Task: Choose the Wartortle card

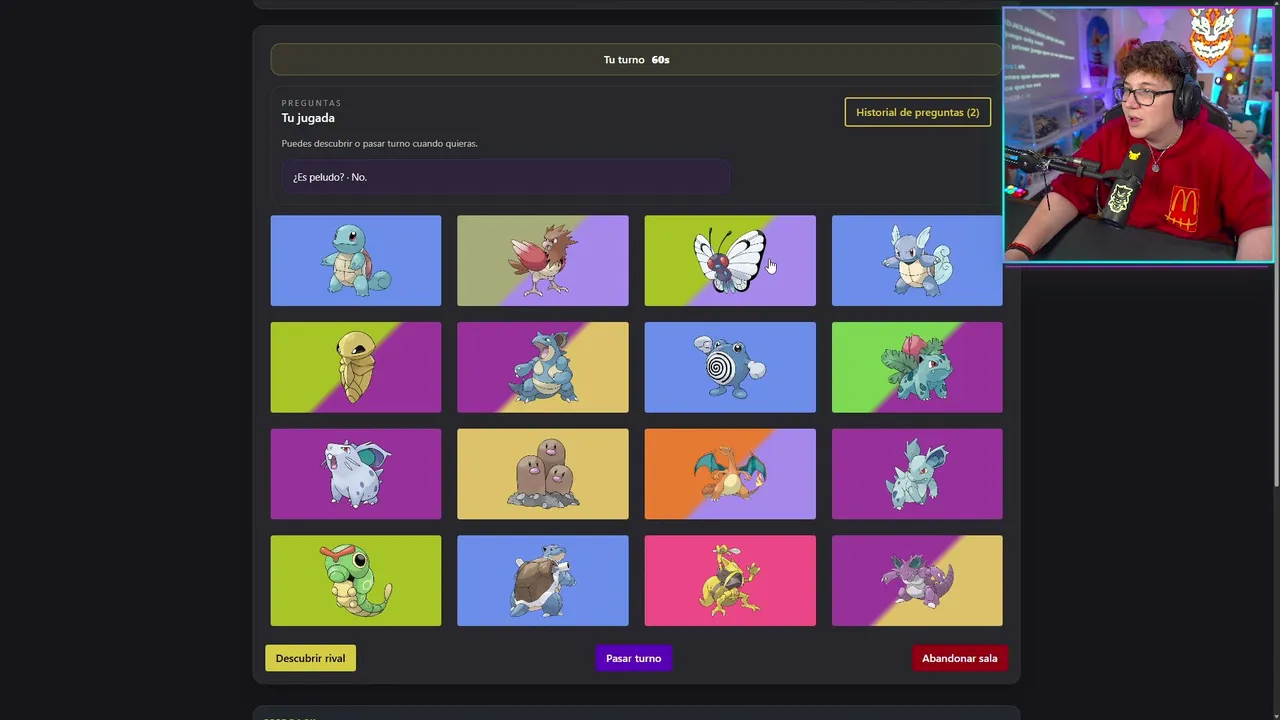Action: tap(917, 260)
